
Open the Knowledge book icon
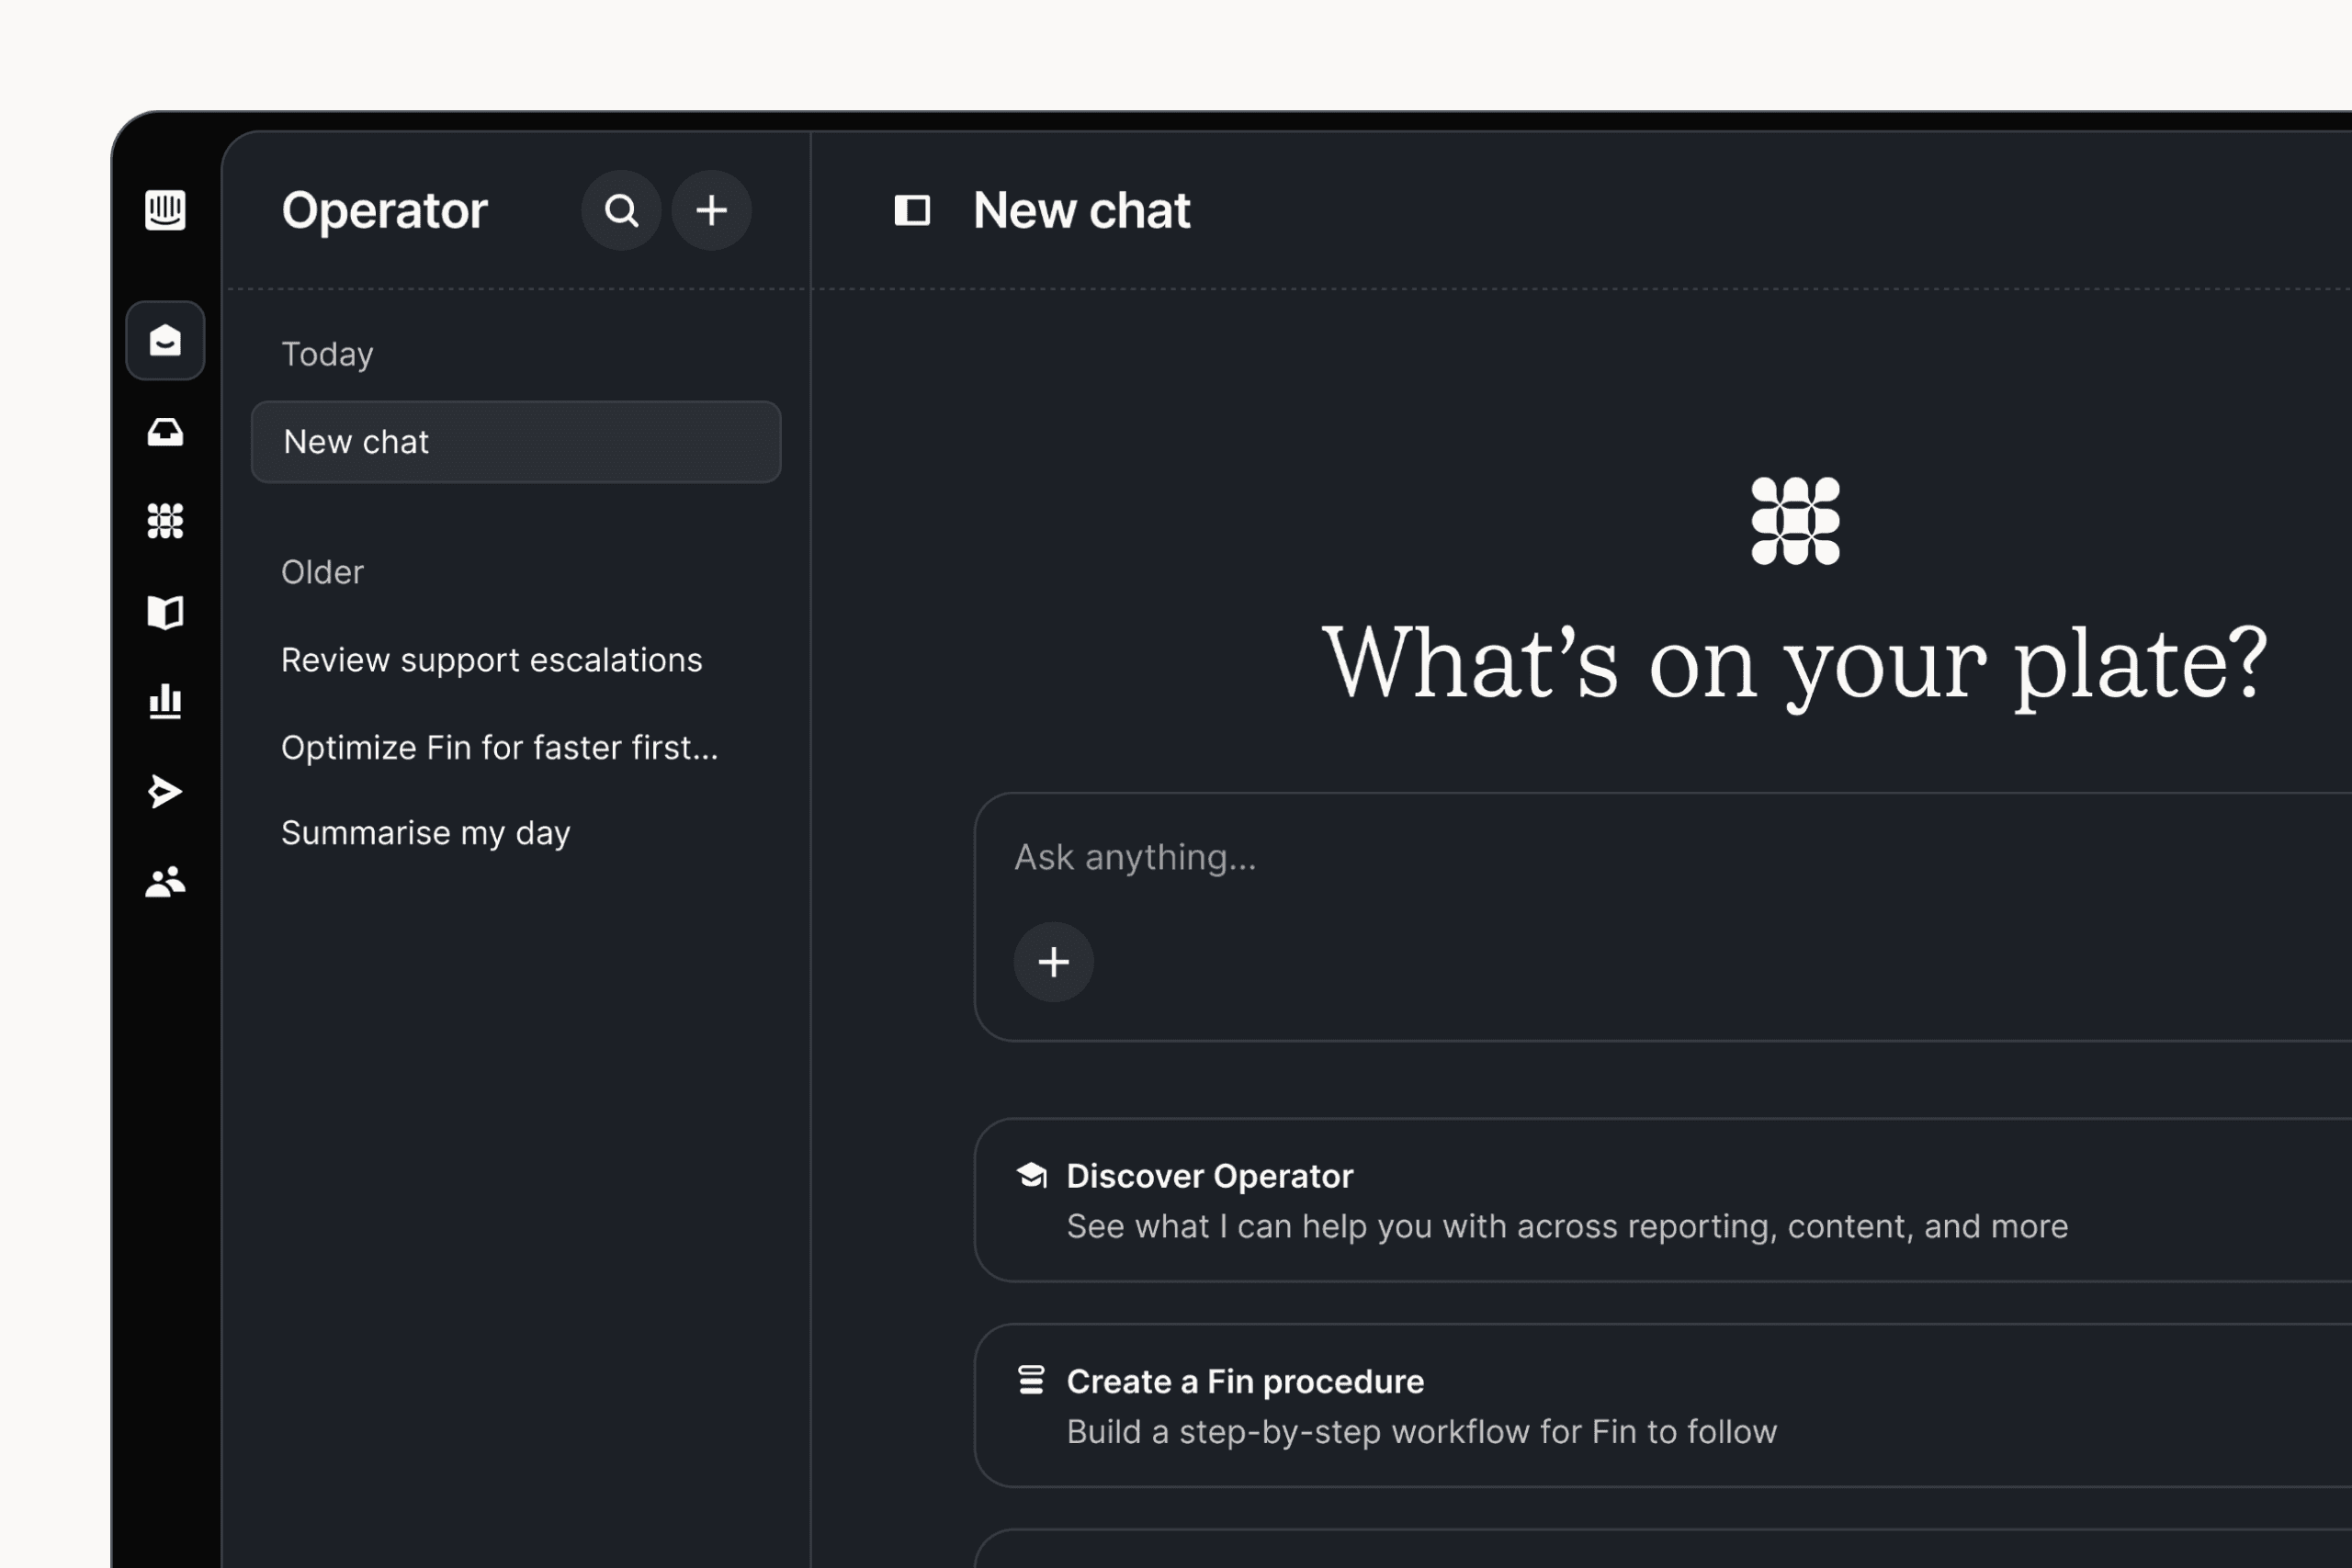pos(165,612)
